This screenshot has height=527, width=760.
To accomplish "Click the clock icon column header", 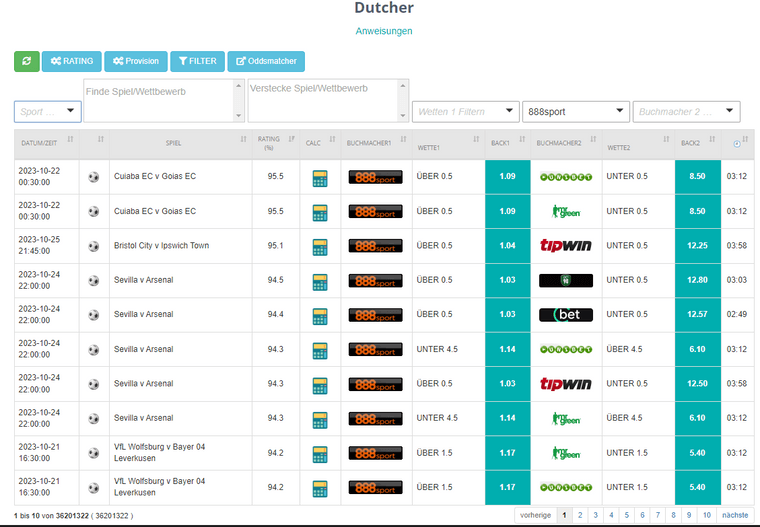I will [x=736, y=144].
